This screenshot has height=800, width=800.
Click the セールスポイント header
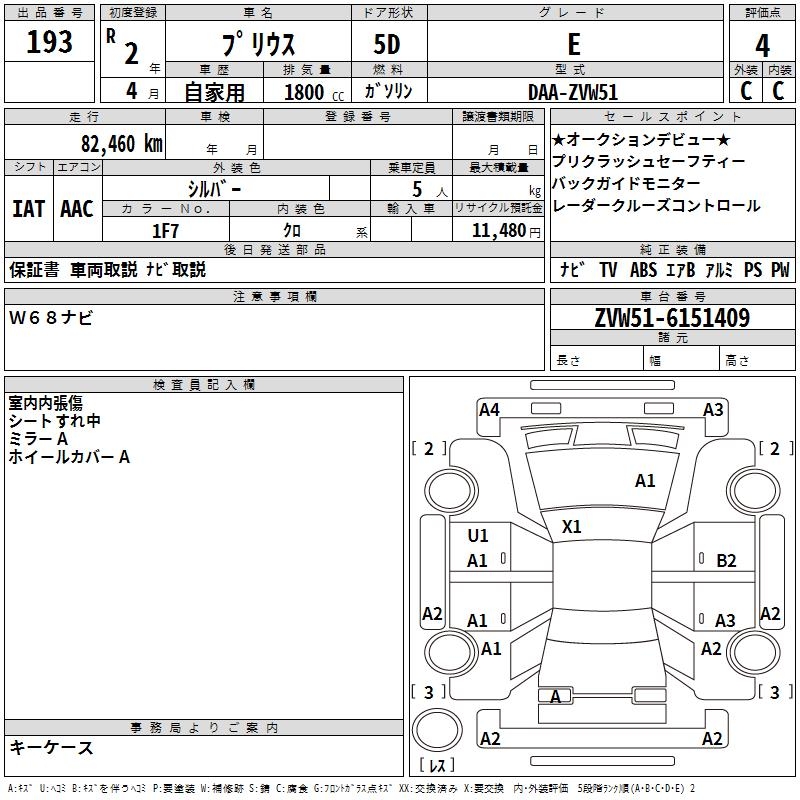[673, 117]
